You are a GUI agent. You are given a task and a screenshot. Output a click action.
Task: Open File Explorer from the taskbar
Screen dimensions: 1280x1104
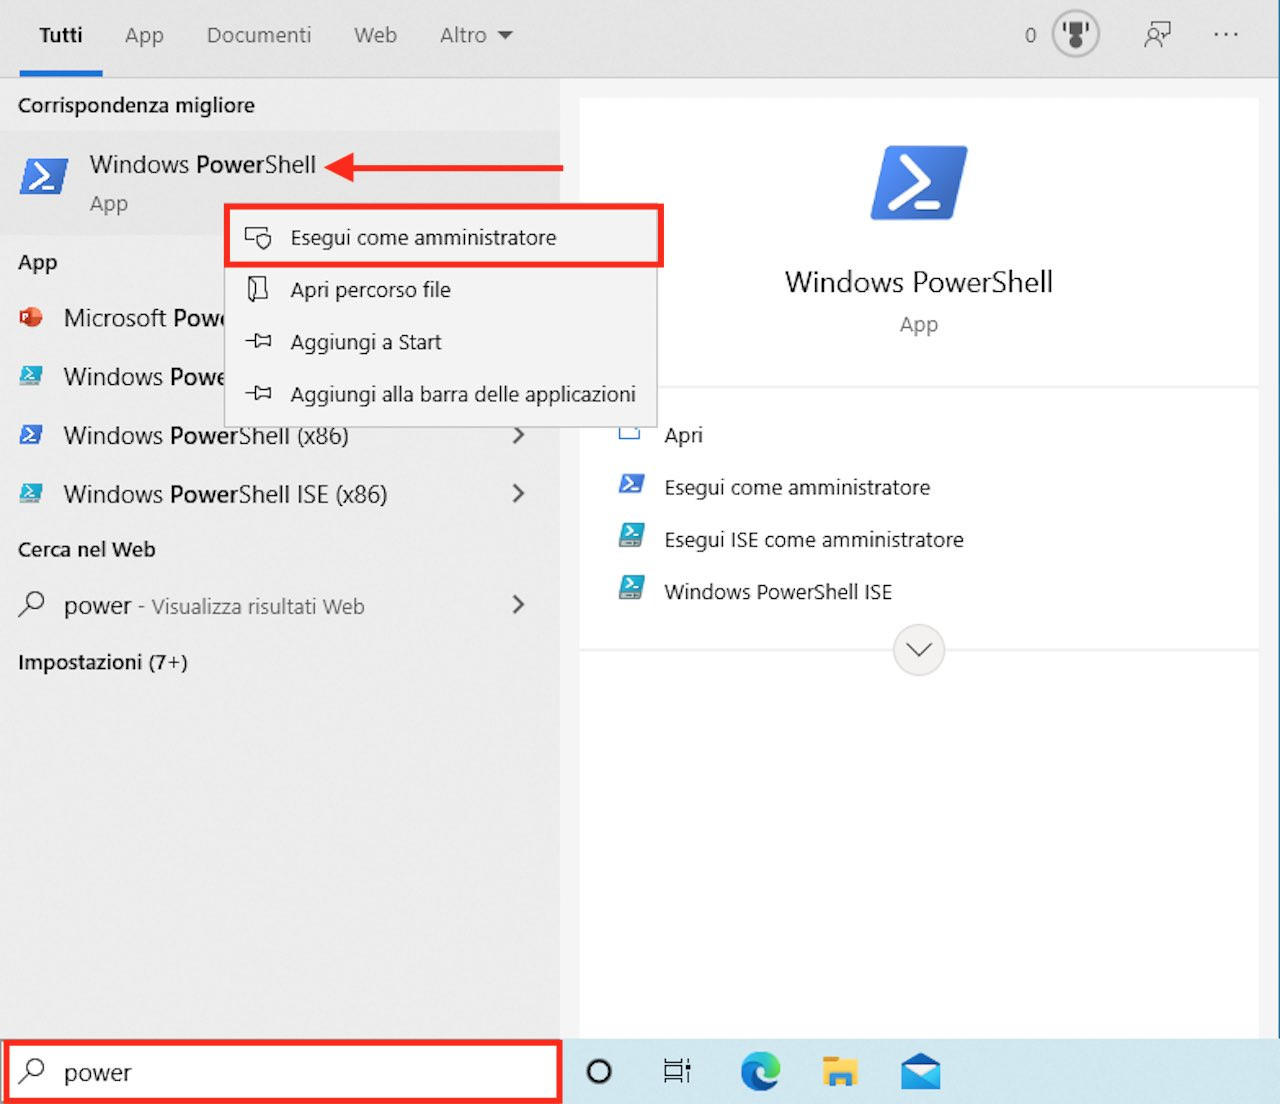(x=840, y=1072)
